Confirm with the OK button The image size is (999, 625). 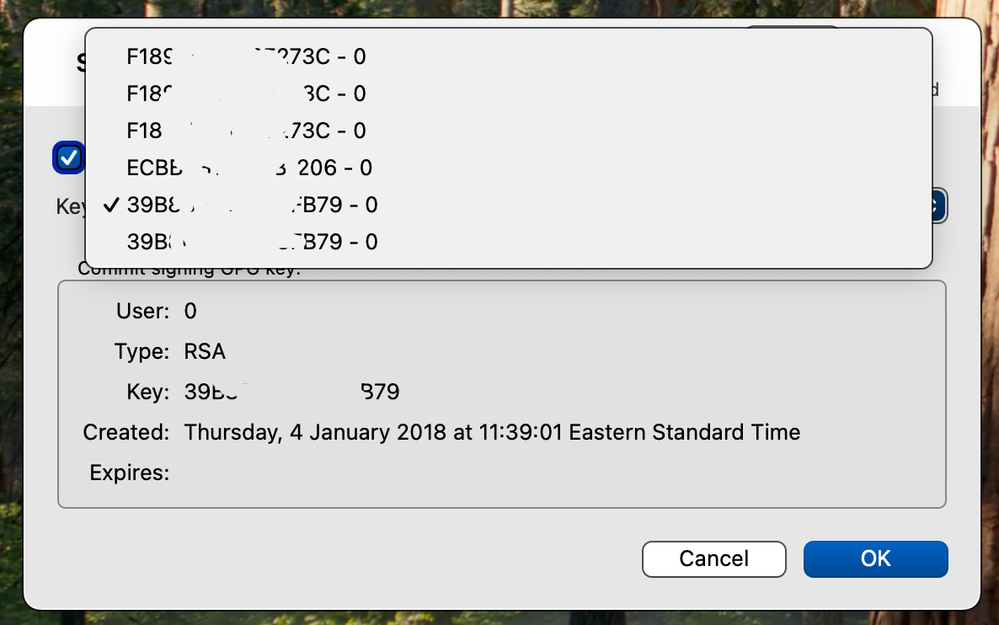[x=875, y=559]
